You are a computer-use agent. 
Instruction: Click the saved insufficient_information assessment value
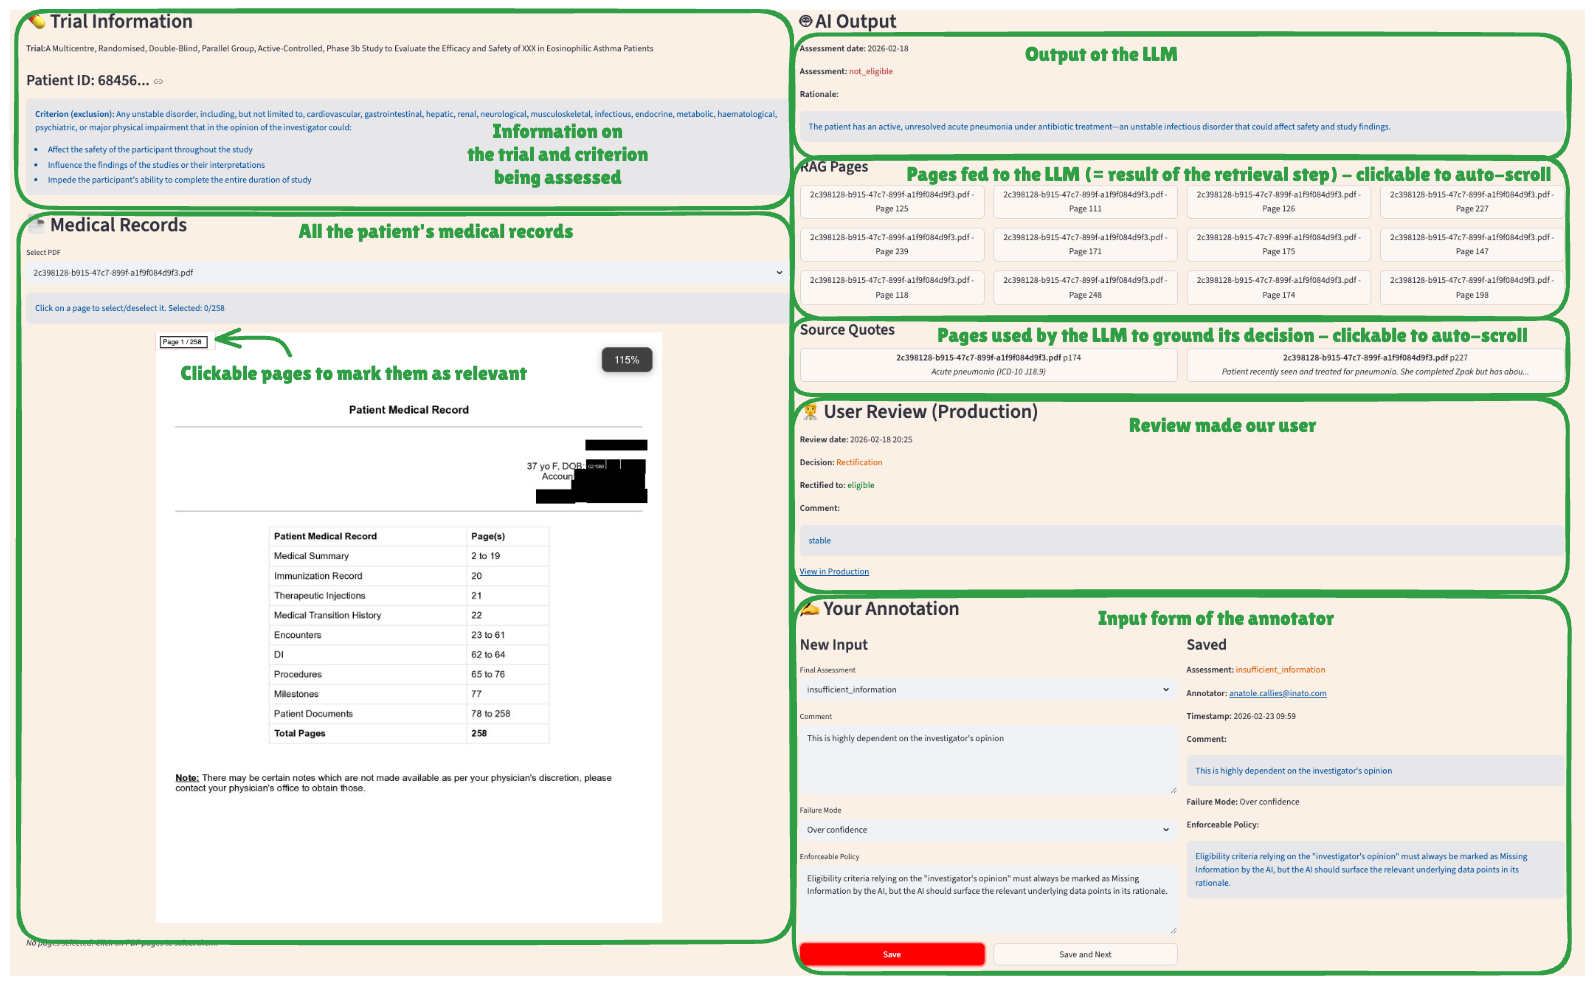[1280, 670]
